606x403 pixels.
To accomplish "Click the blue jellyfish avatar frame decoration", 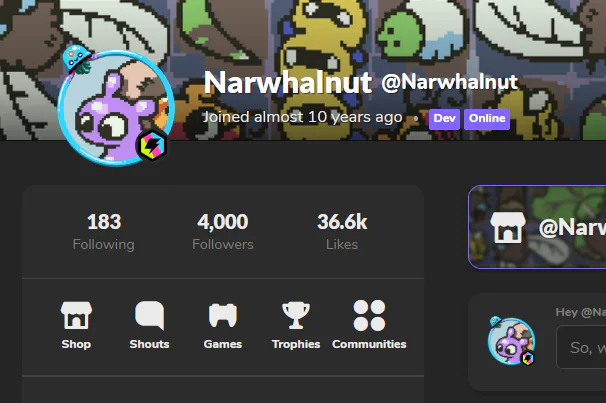I will [x=77, y=59].
